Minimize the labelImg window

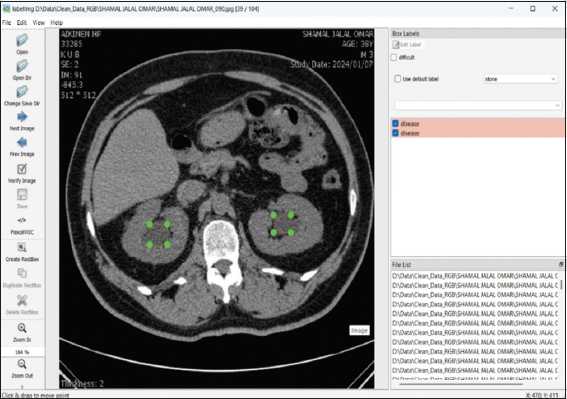[511, 8]
